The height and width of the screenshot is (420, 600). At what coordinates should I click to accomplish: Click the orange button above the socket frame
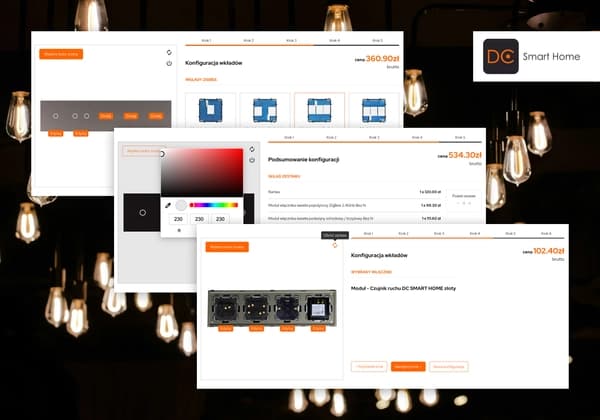point(228,246)
